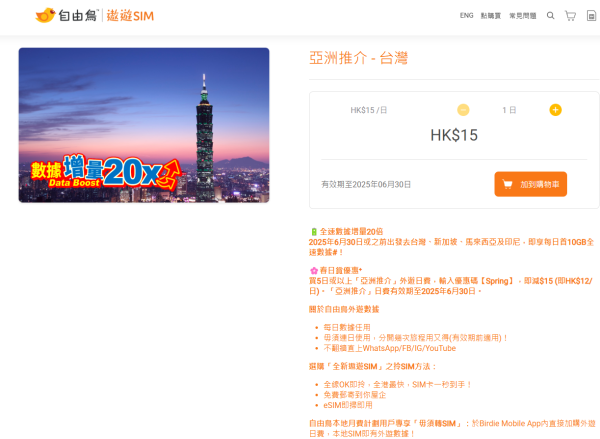This screenshot has width=600, height=439.
Task: Click the 亞洲推介 - 台灣 product title
Action: [x=359, y=58]
